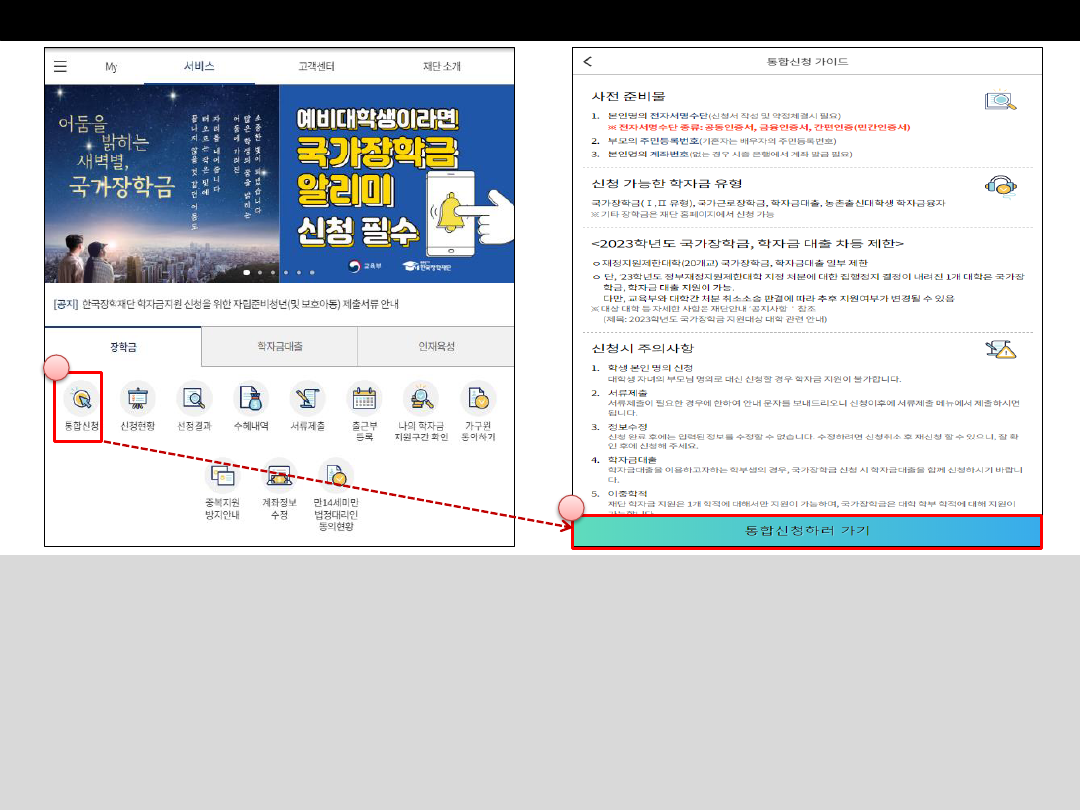Viewport: 1080px width, 810px height.
Task: Switch to the My tab
Action: click(111, 66)
